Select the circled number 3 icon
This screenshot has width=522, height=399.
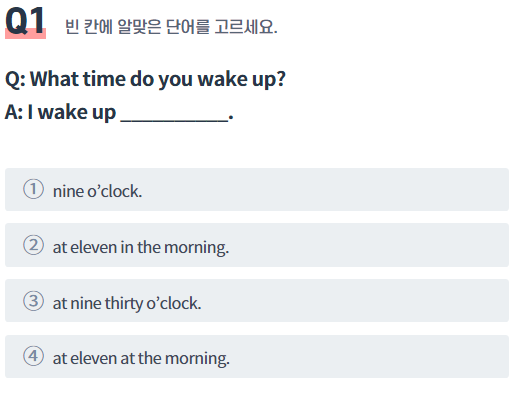[x=33, y=301]
